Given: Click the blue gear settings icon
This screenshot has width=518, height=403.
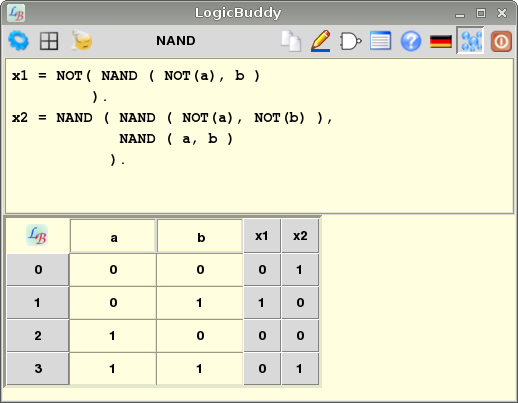Looking at the screenshot, I should click(18, 41).
